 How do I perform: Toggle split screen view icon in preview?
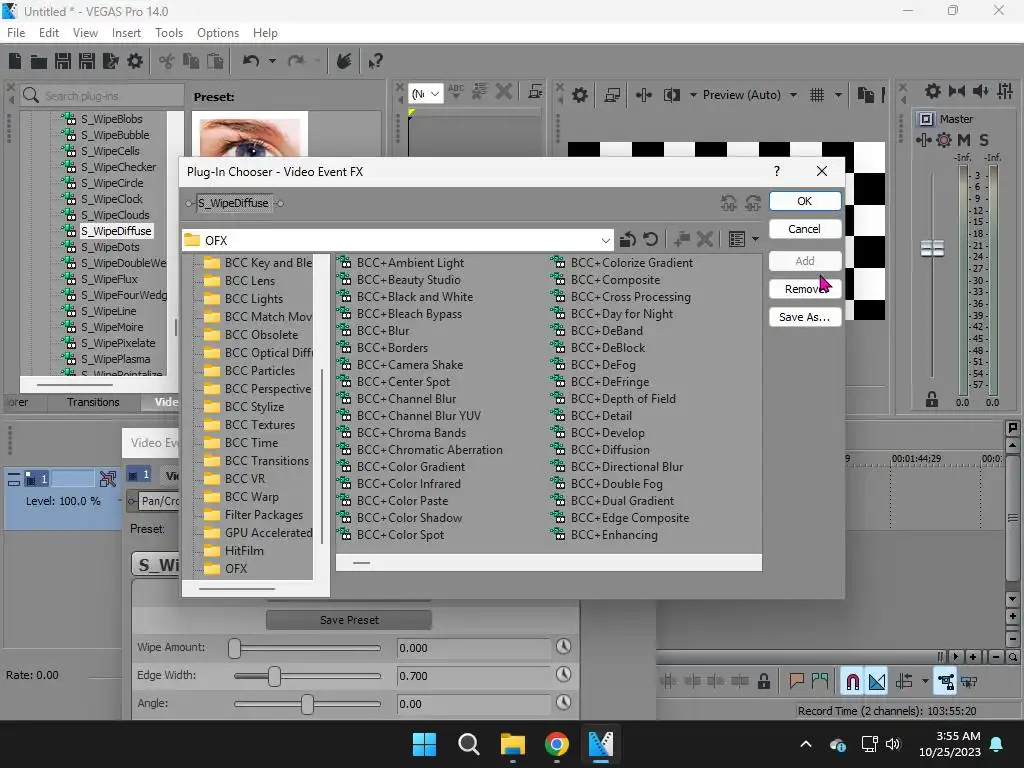(x=671, y=95)
